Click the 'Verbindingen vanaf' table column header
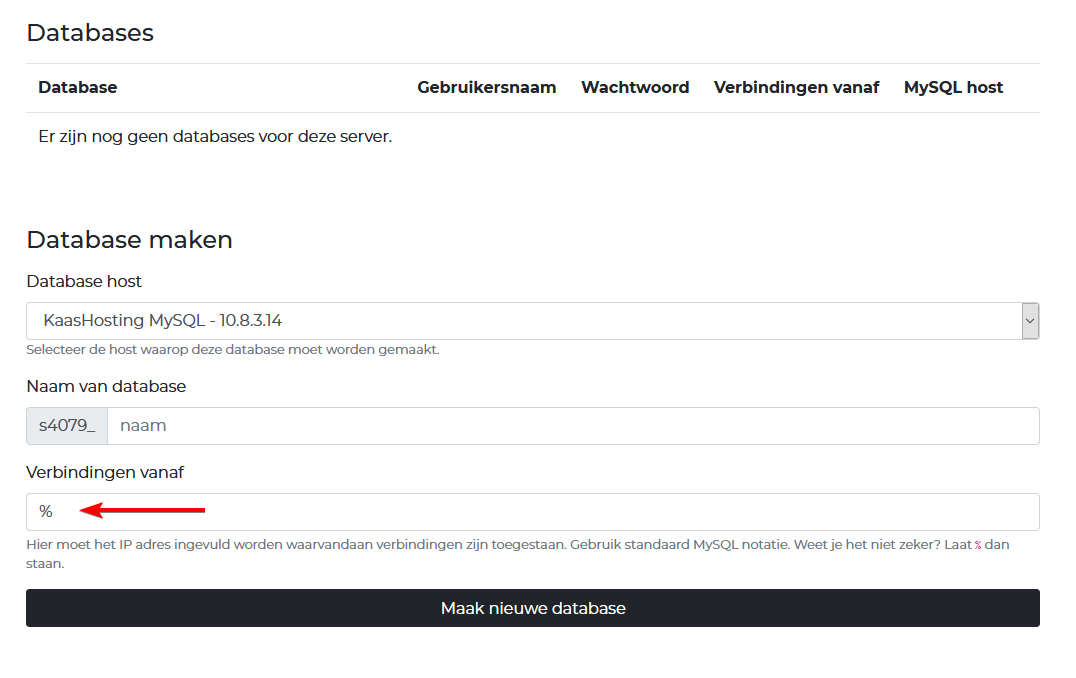Screen dimensions: 1076x678 click(796, 88)
